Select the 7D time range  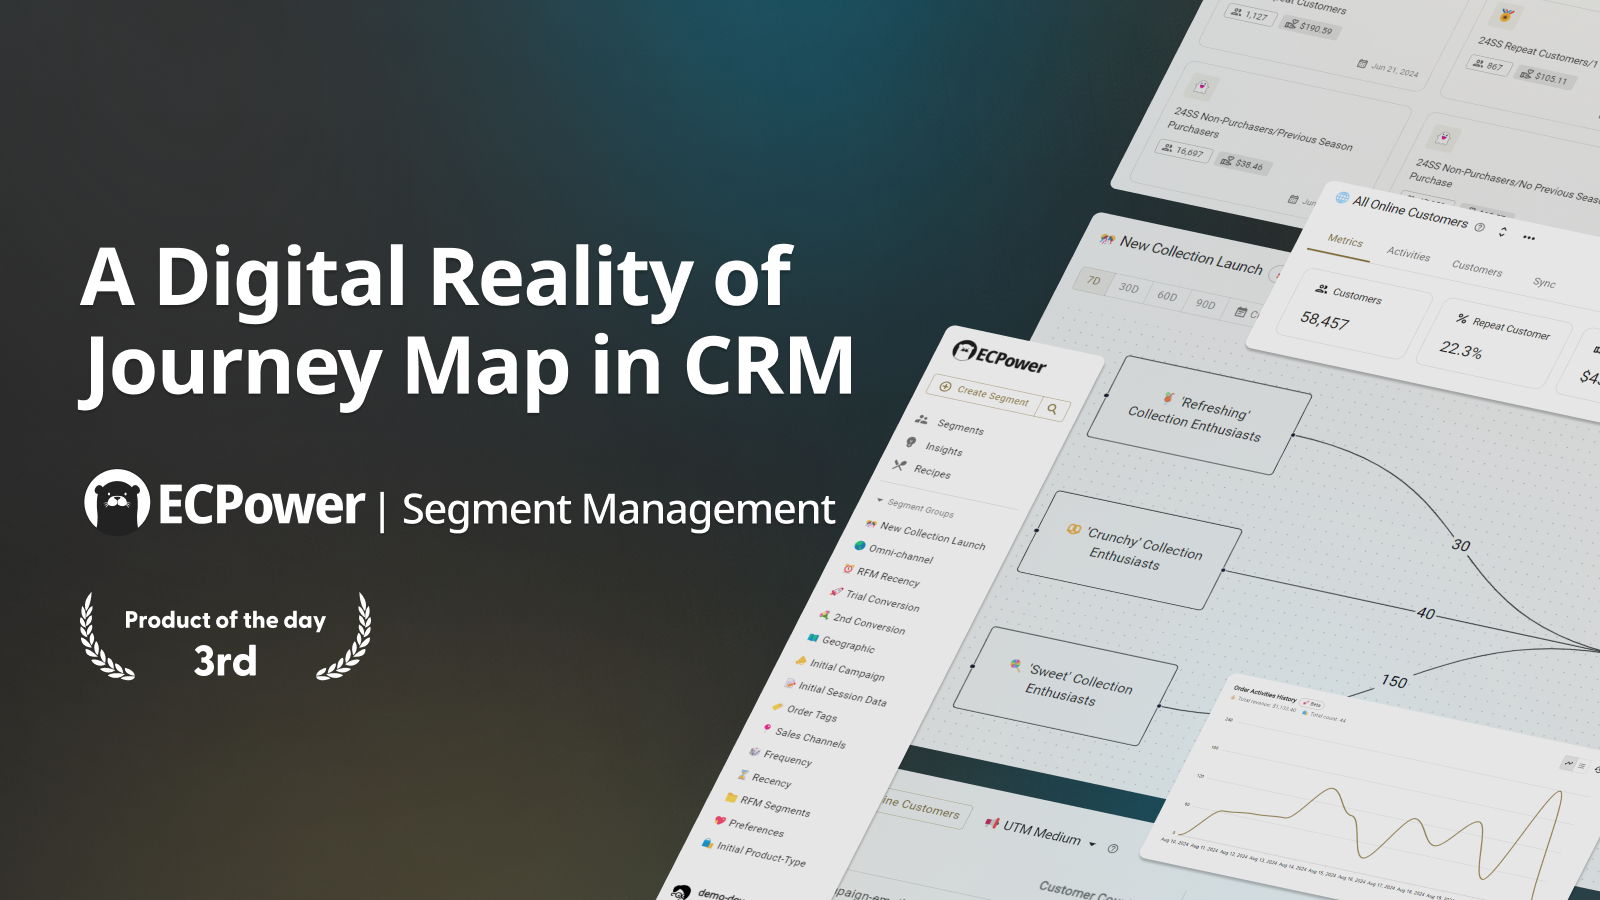(x=1093, y=281)
